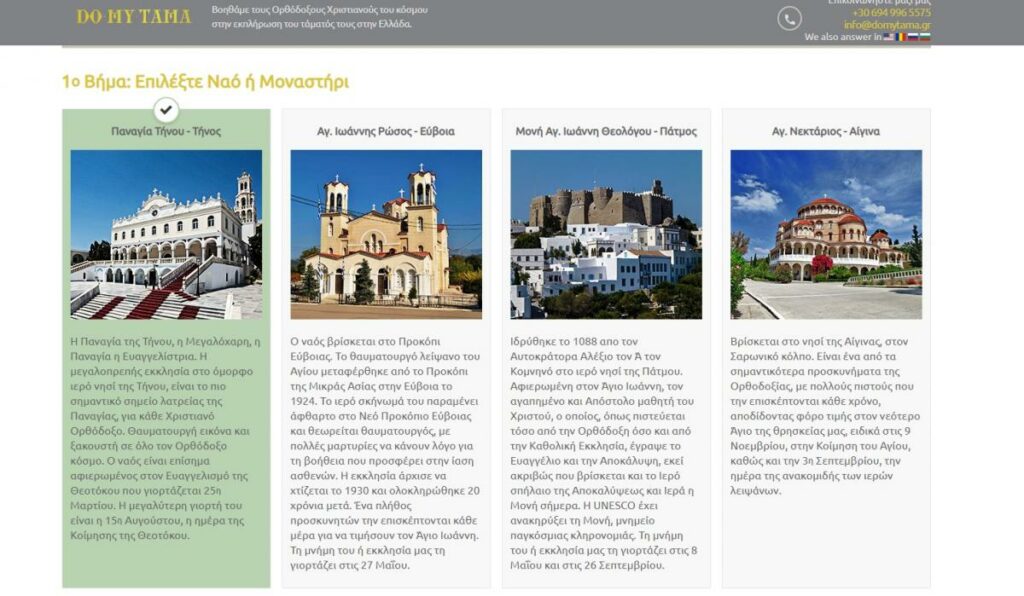
Task: Click the Tinos white church photo
Action: click(x=166, y=234)
